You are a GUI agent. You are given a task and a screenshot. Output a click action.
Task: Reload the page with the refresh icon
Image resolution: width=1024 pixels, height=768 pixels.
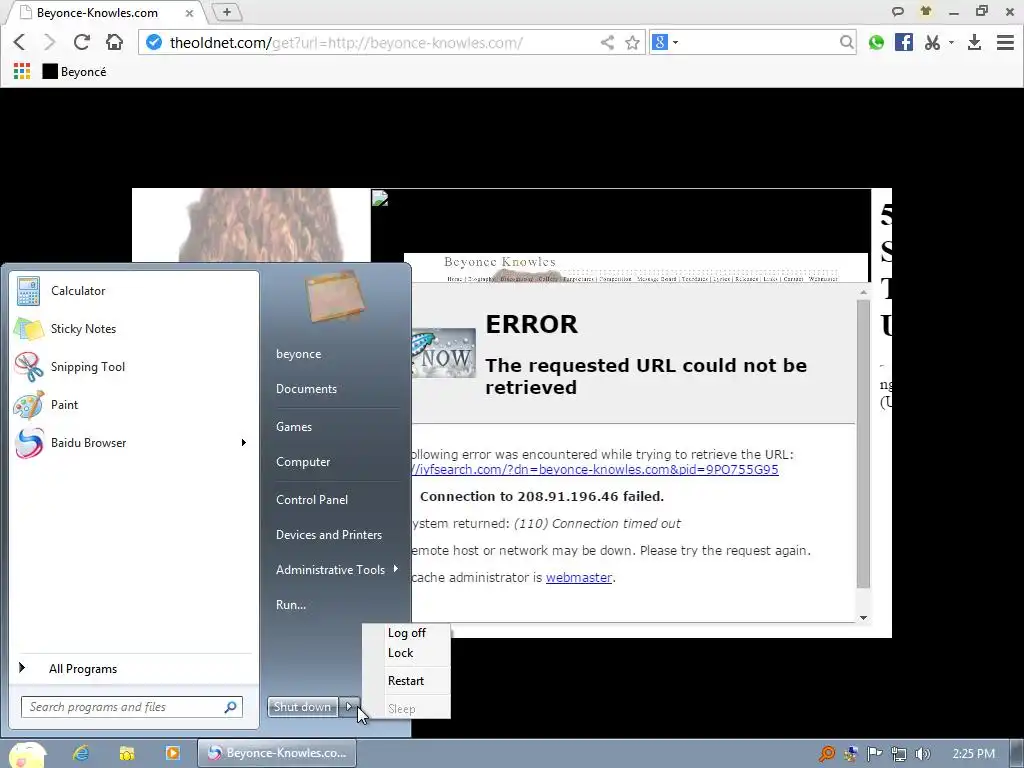click(82, 42)
